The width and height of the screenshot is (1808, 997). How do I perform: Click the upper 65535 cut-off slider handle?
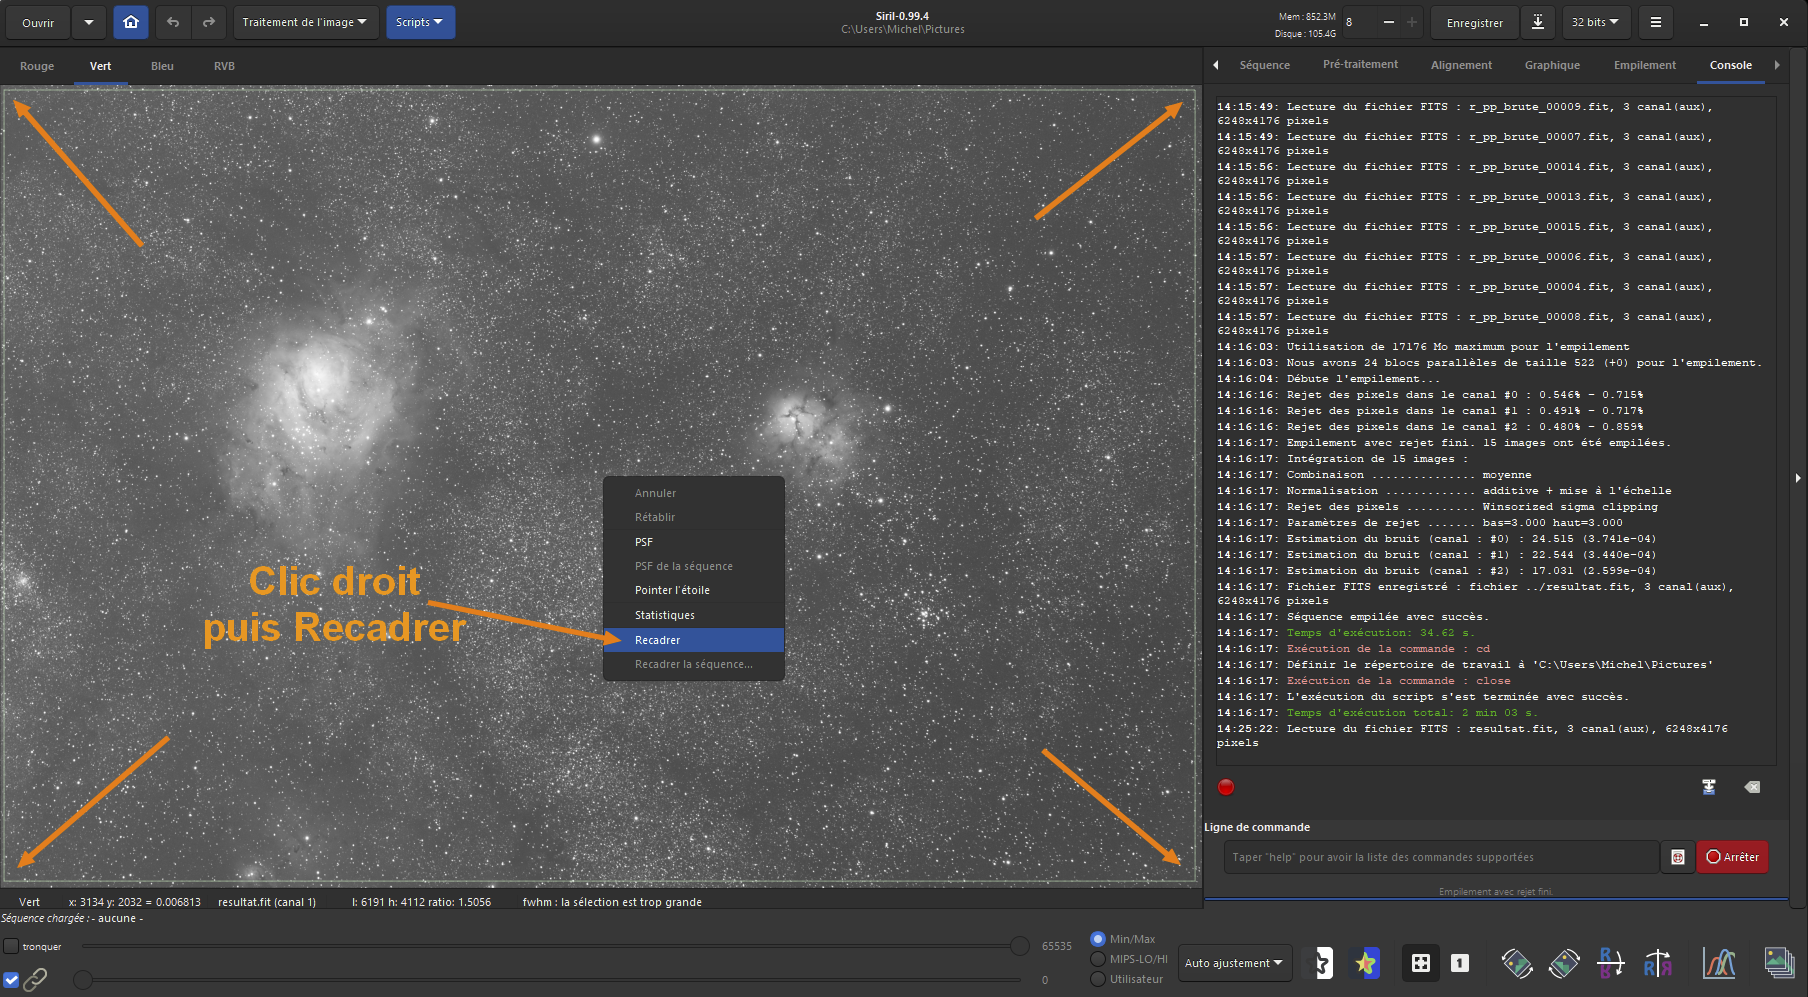pos(1019,946)
